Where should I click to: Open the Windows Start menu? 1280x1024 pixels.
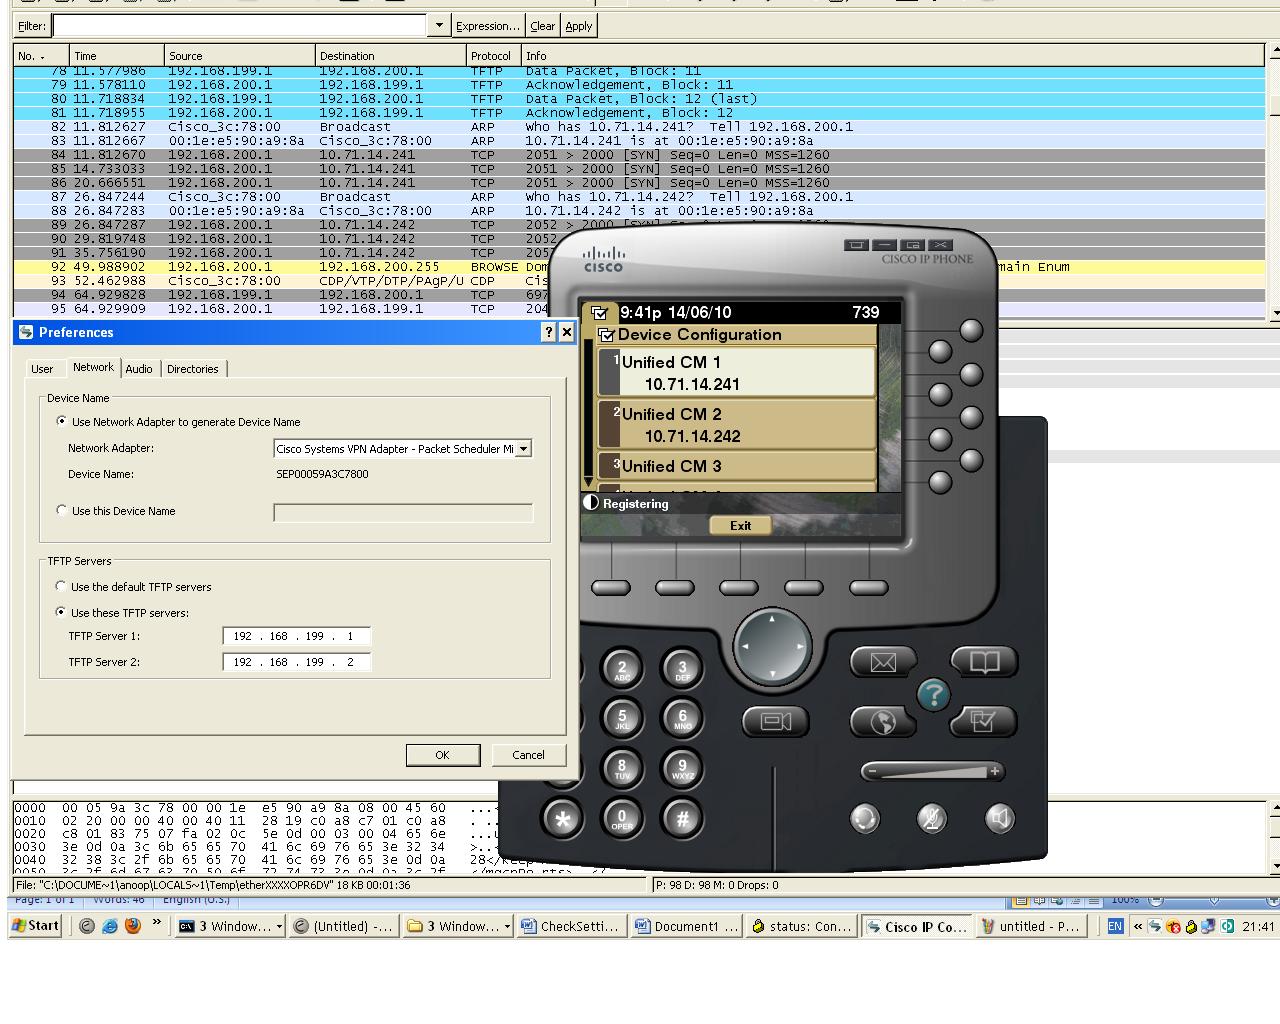(35, 926)
